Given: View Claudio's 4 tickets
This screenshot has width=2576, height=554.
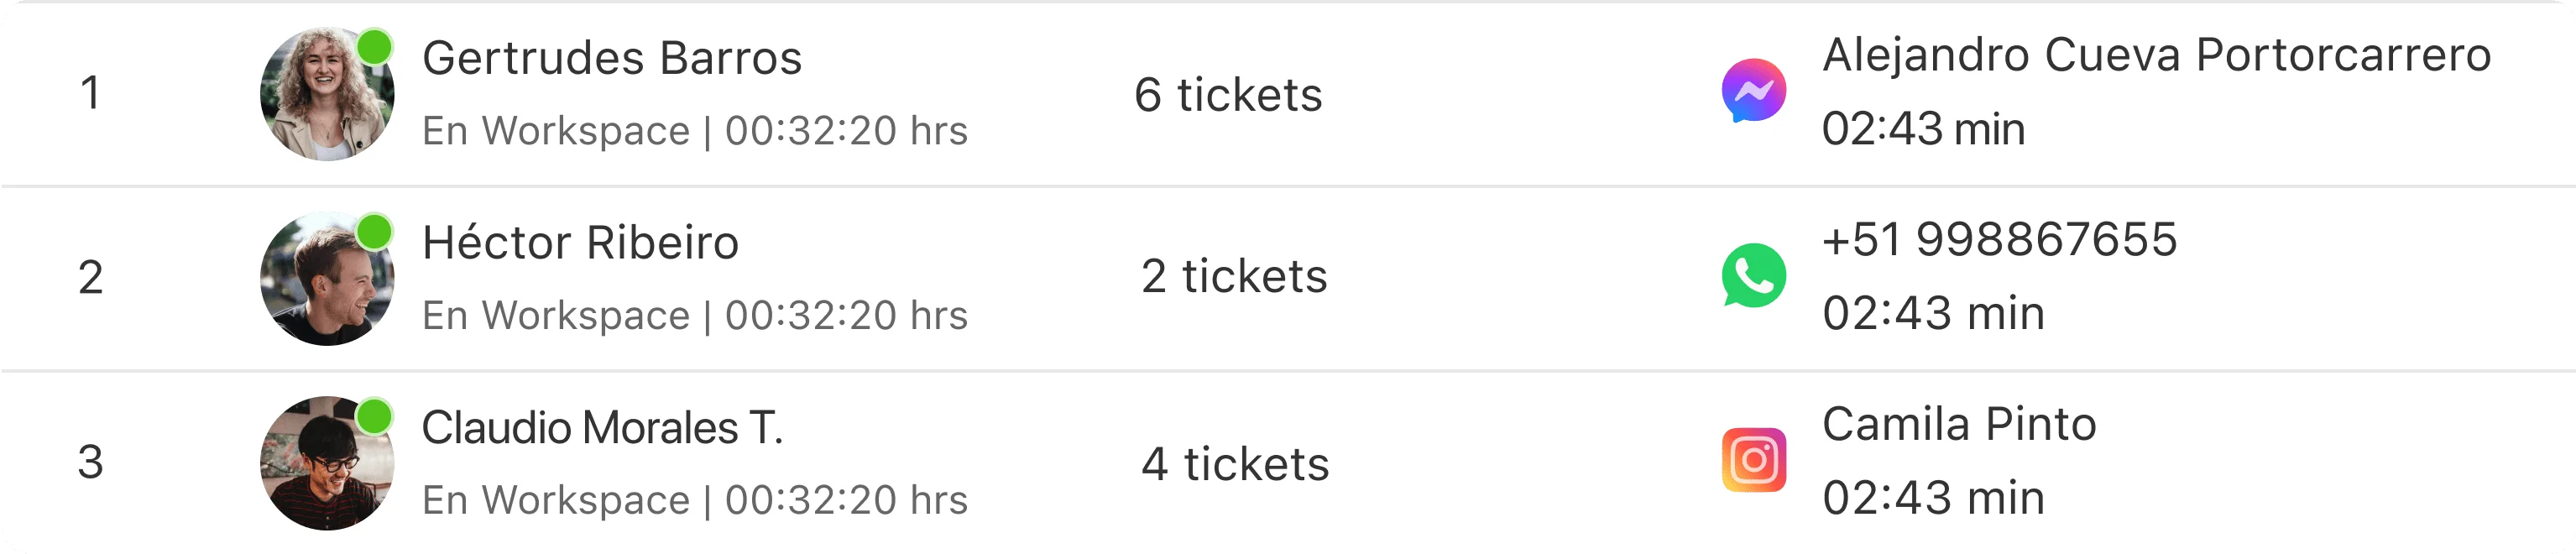Looking at the screenshot, I should 1235,464.
